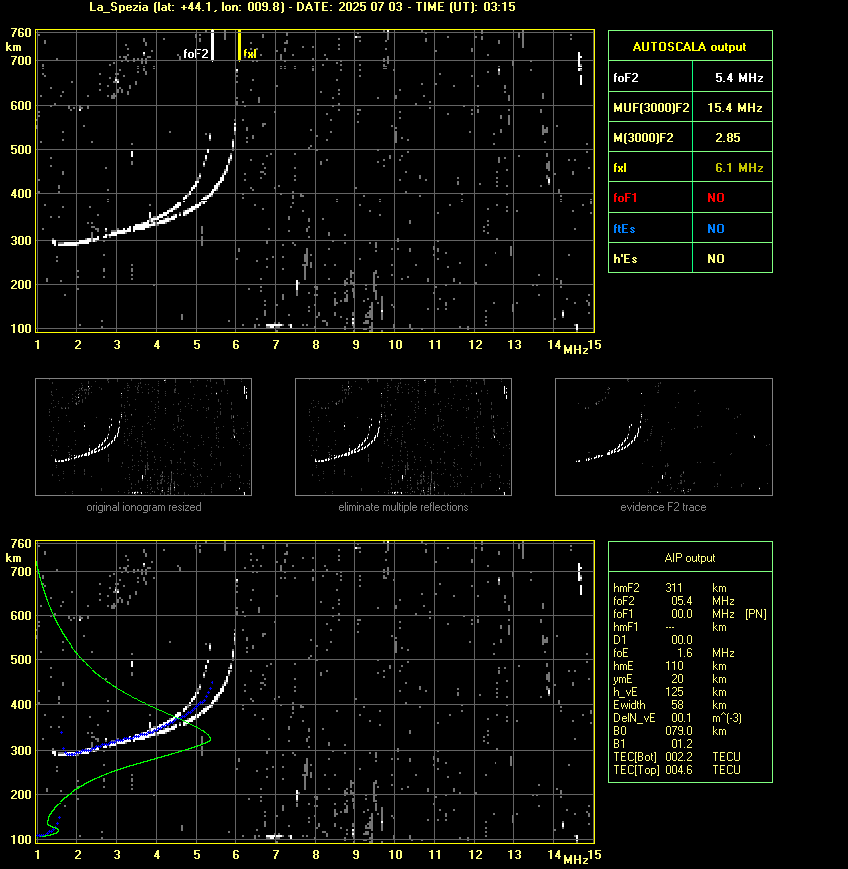Click the 760 km axis label, top ionogram
Viewport: 848px width, 869px height.
tap(21, 33)
